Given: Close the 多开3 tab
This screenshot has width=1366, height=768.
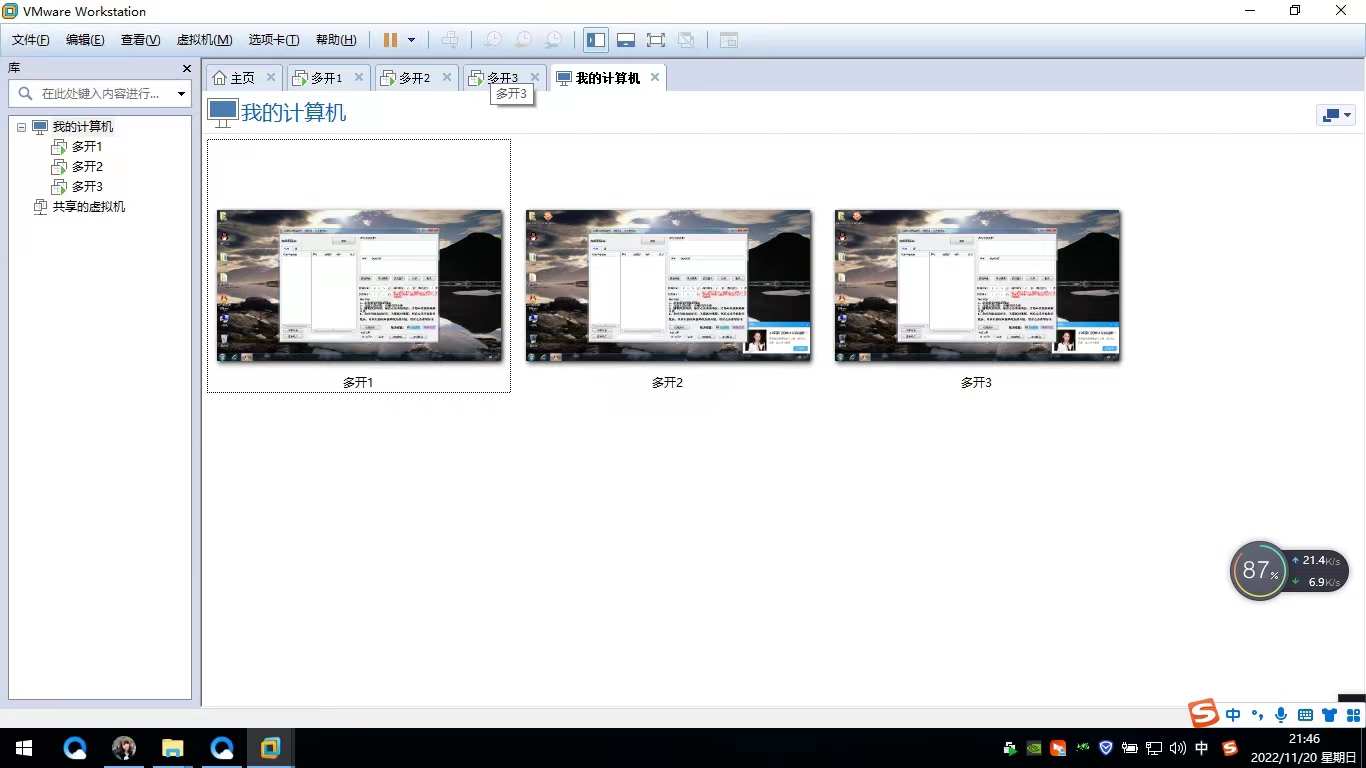Looking at the screenshot, I should pyautogui.click(x=535, y=77).
